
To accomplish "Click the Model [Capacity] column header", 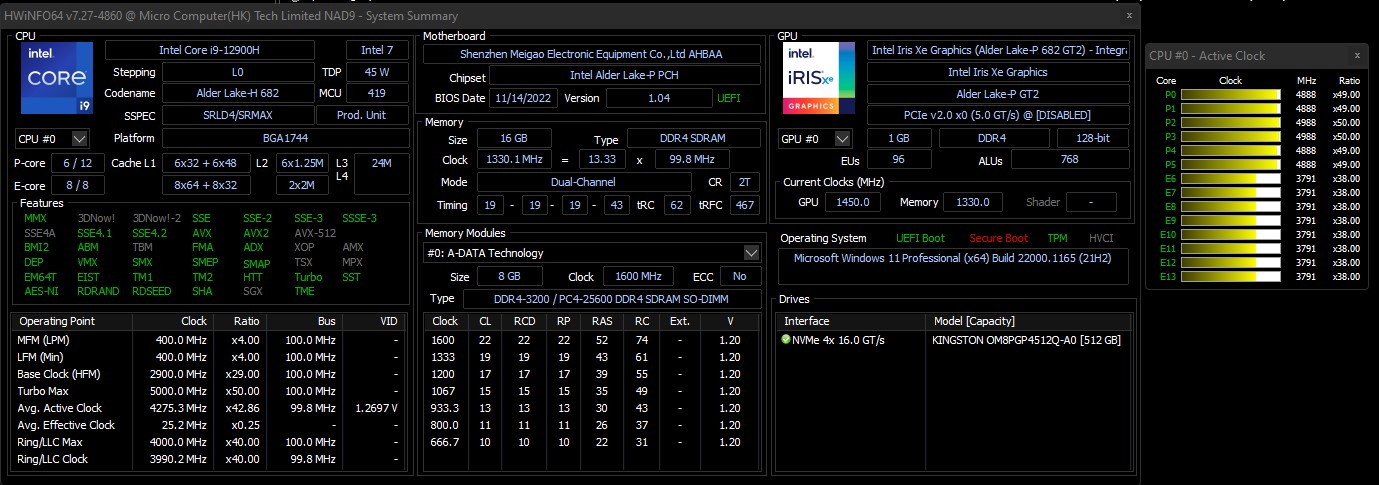I will tap(1029, 321).
